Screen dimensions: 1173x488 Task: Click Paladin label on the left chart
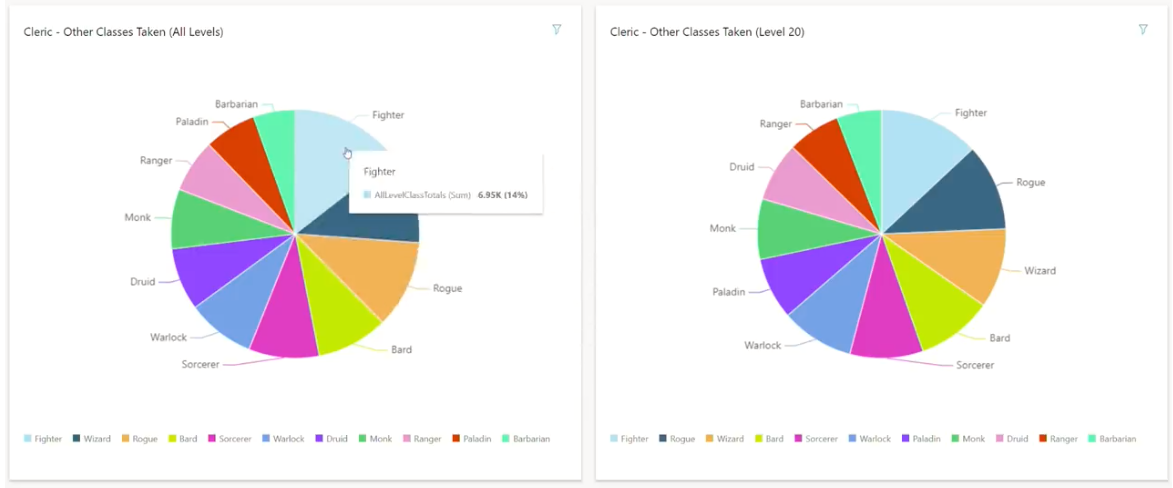191,122
